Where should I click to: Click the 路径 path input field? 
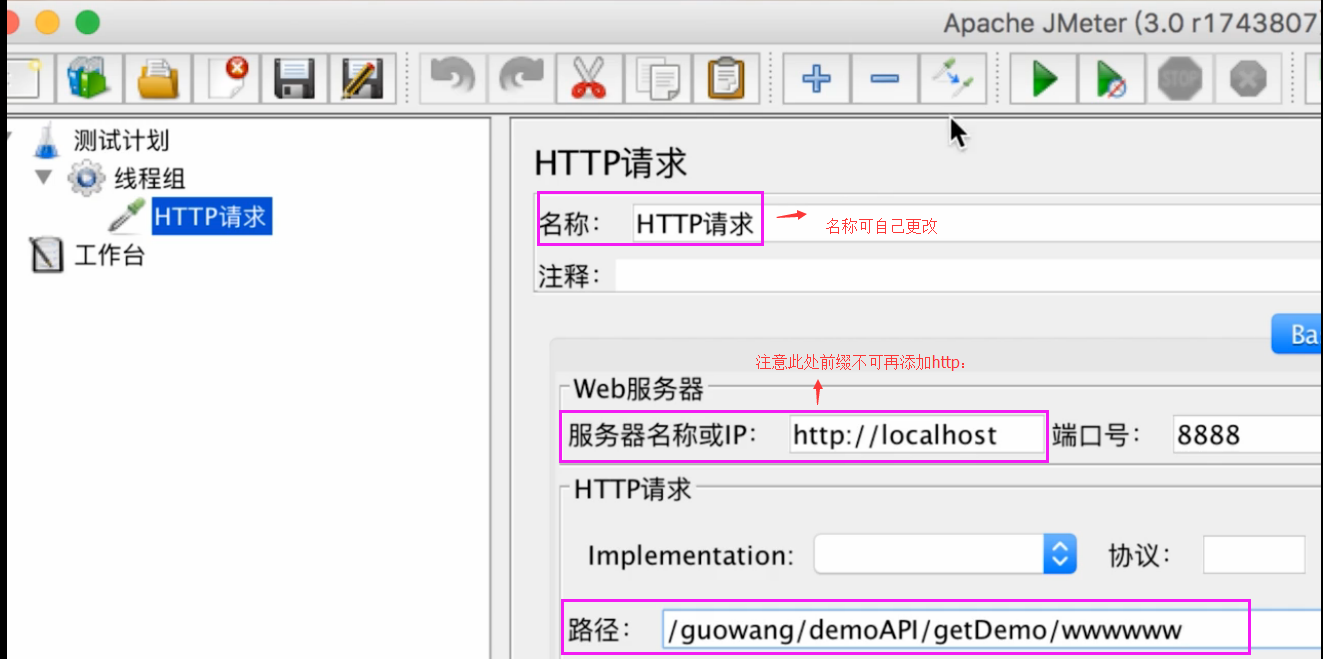(992, 630)
